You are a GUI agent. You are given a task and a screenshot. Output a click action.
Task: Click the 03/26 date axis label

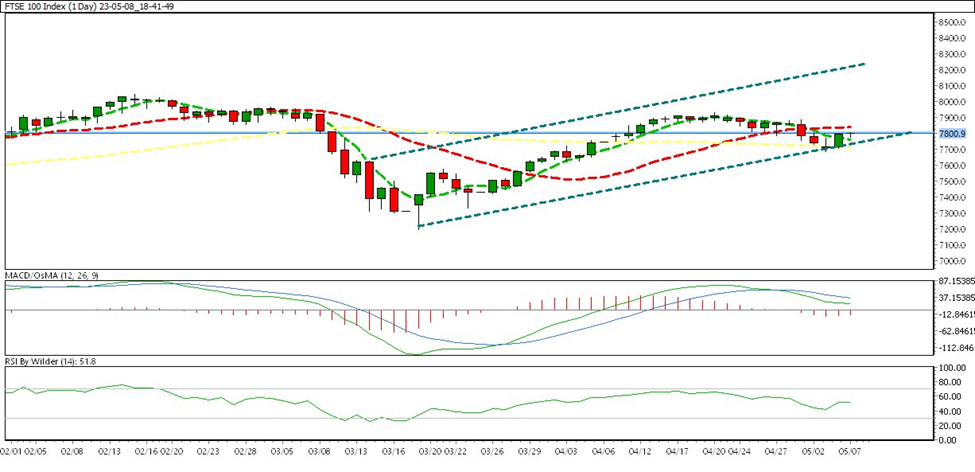click(x=492, y=450)
